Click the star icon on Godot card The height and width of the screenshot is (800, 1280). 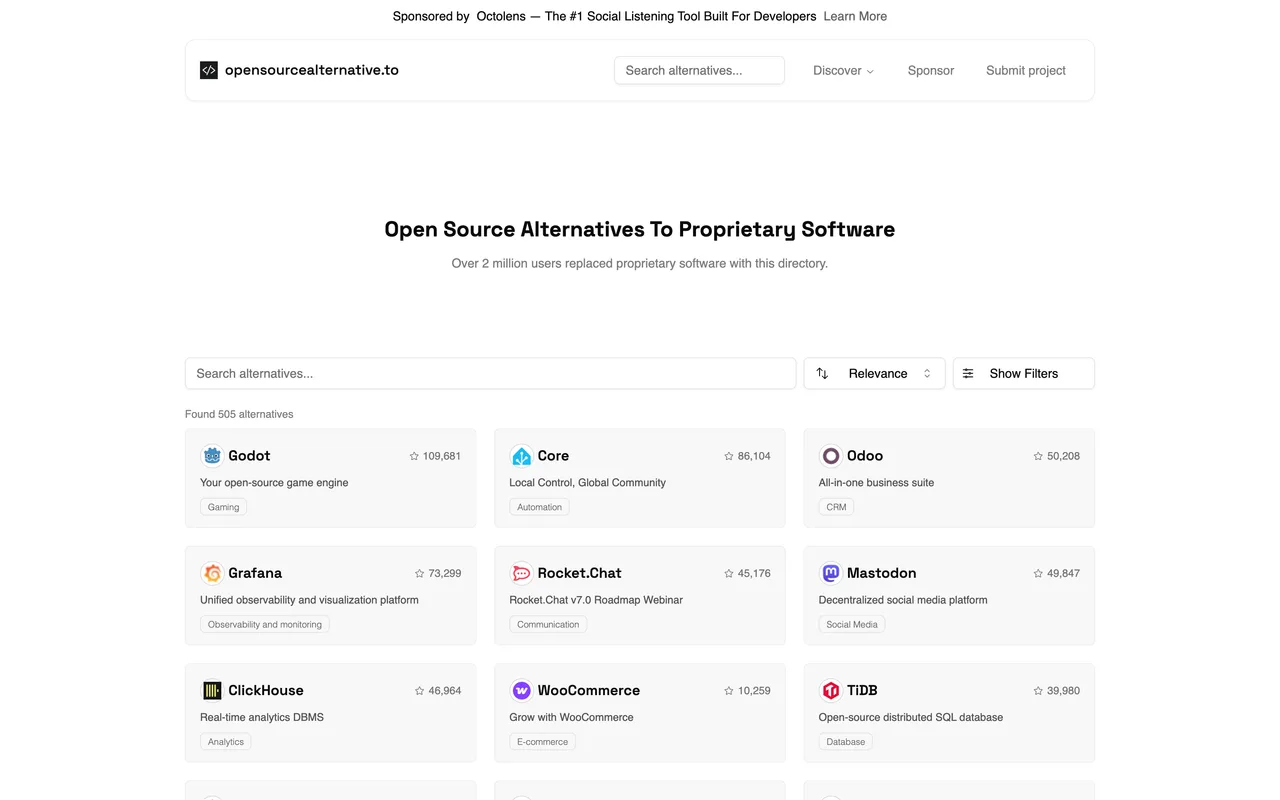pos(414,456)
